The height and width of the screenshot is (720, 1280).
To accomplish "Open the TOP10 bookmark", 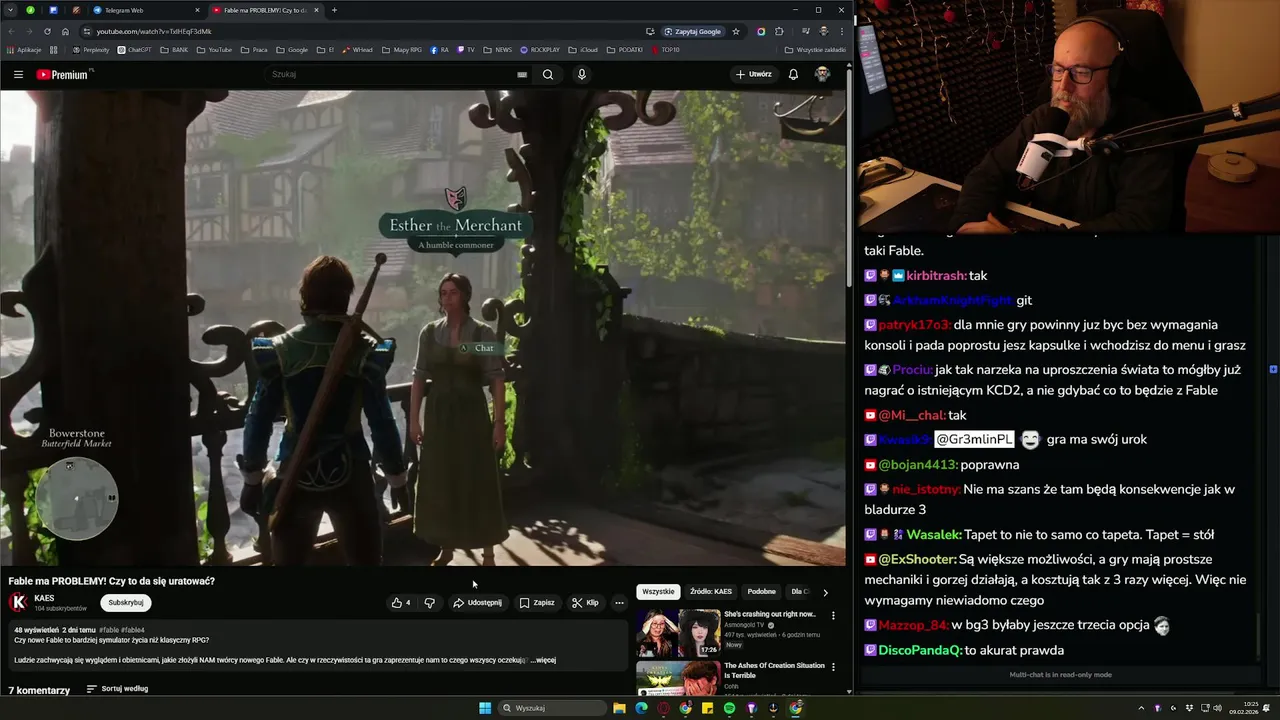I will (665, 49).
